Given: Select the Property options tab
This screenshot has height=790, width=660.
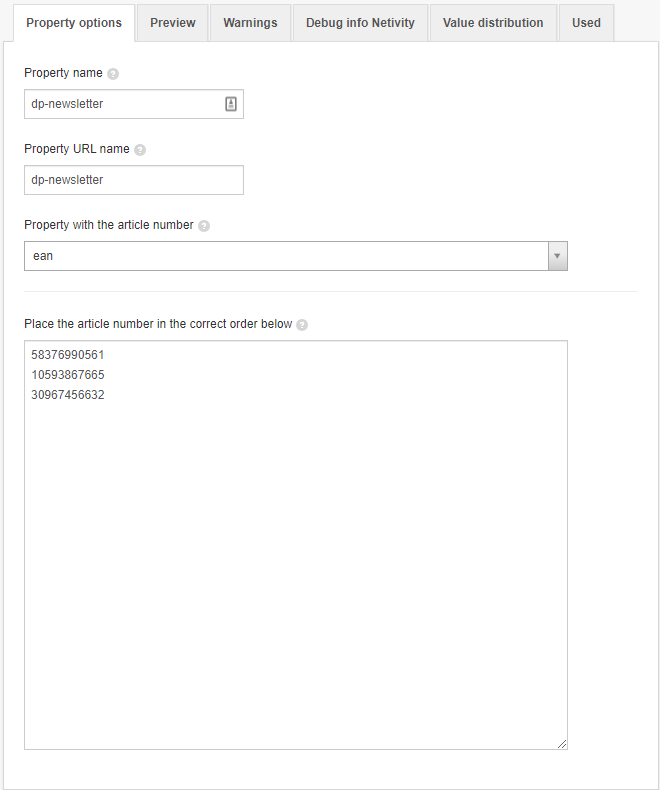Looking at the screenshot, I should point(74,23).
